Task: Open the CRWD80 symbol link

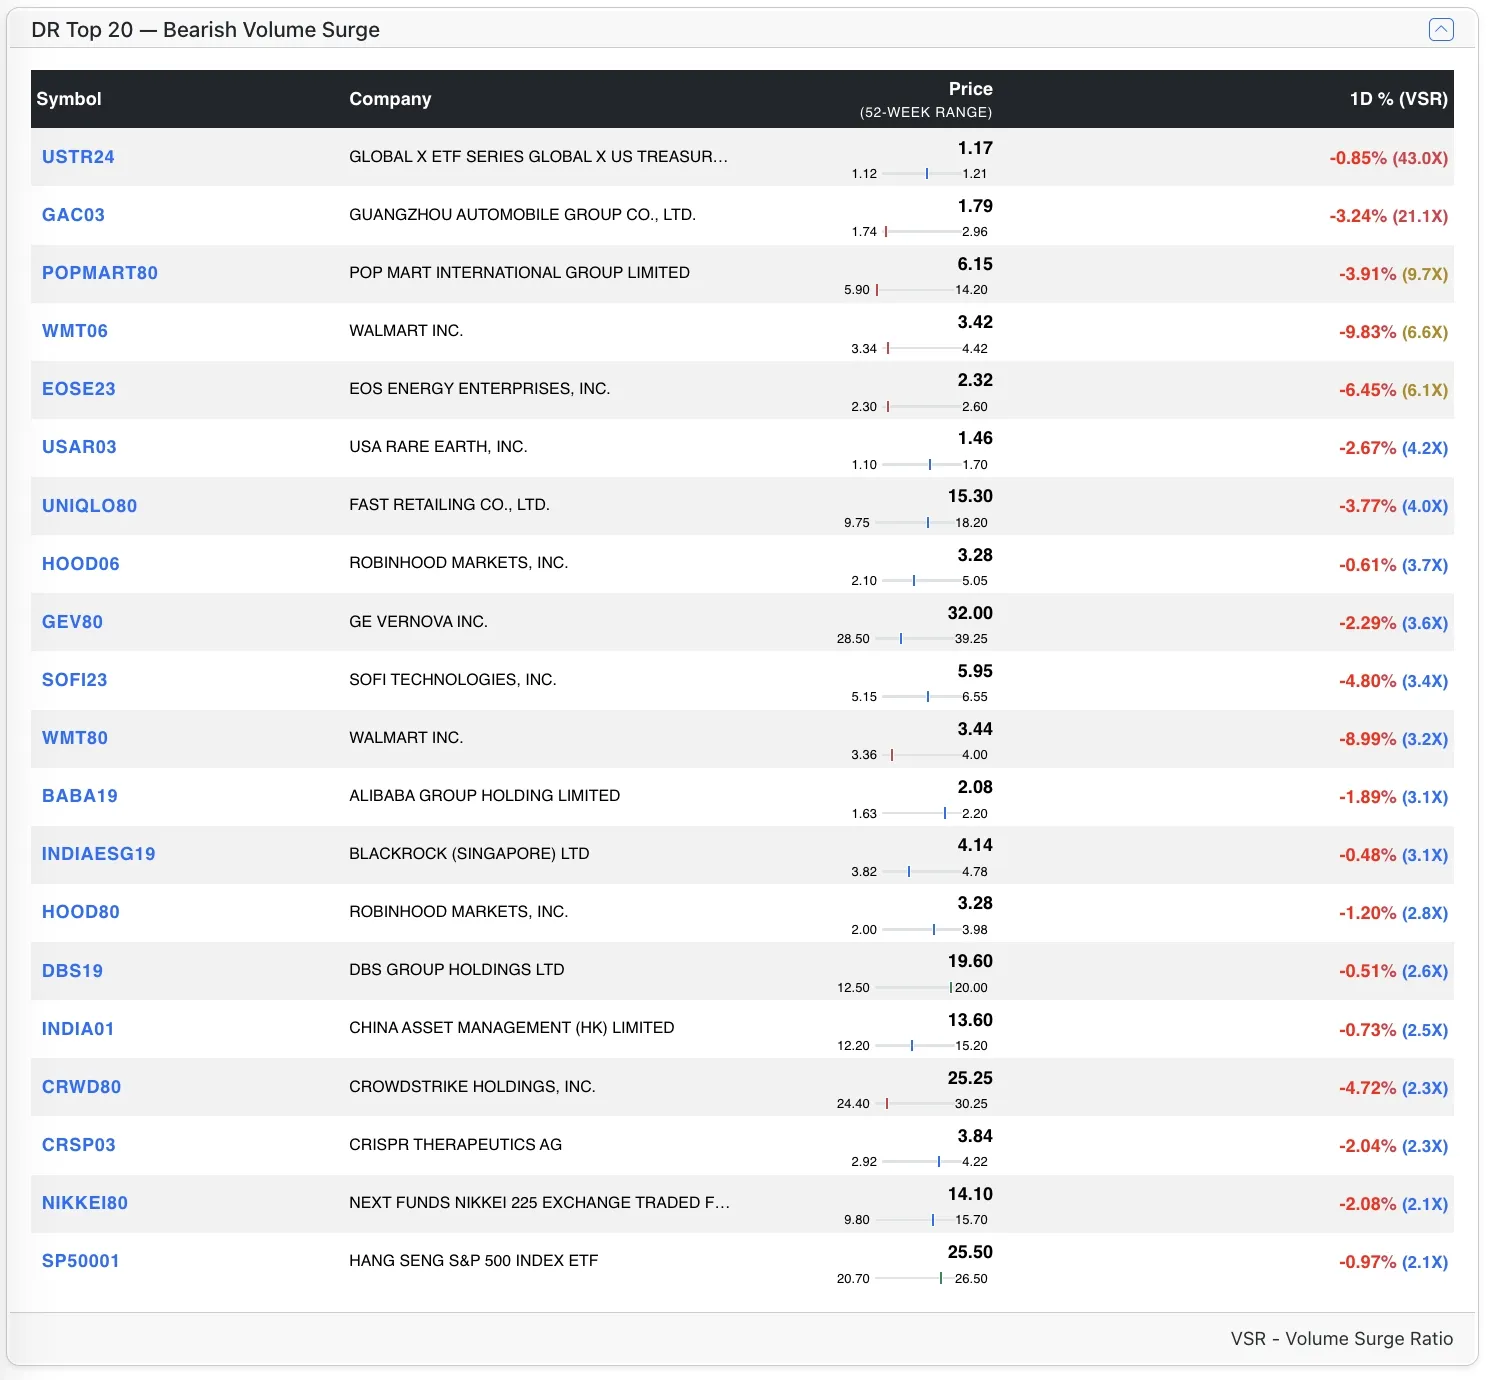Action: 81,1087
